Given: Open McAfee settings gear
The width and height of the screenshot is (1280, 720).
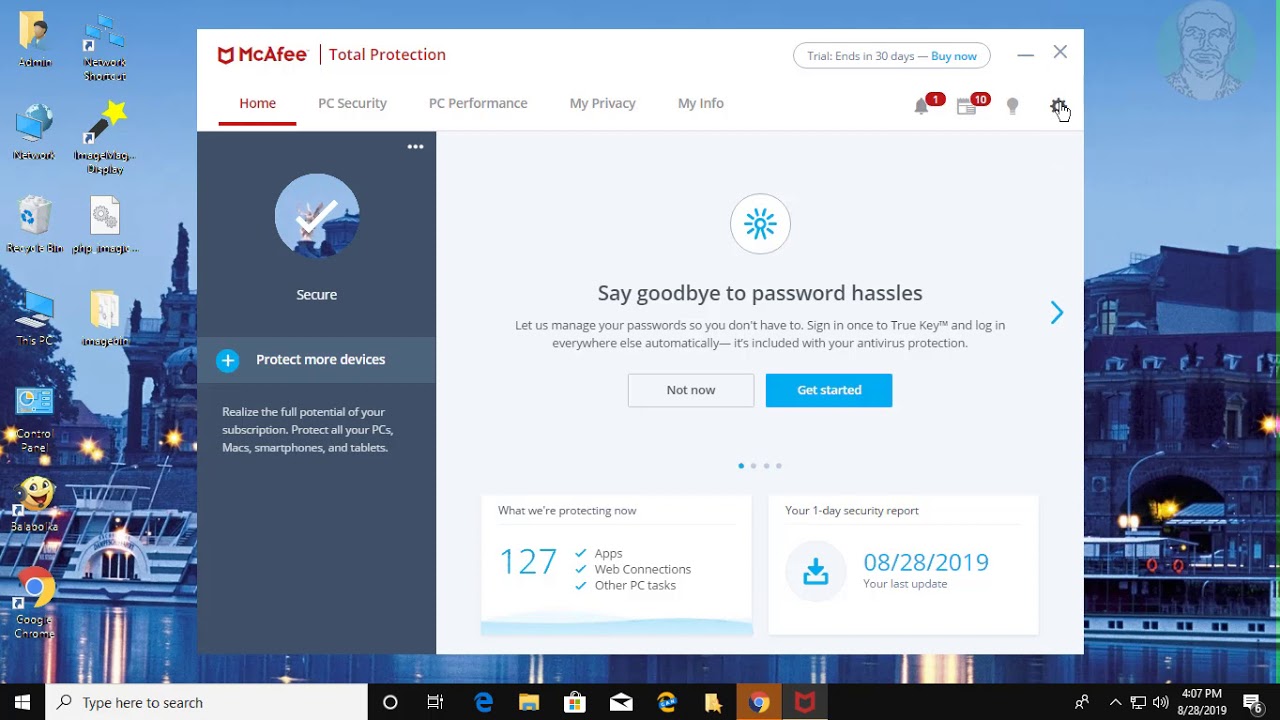Looking at the screenshot, I should (x=1058, y=106).
